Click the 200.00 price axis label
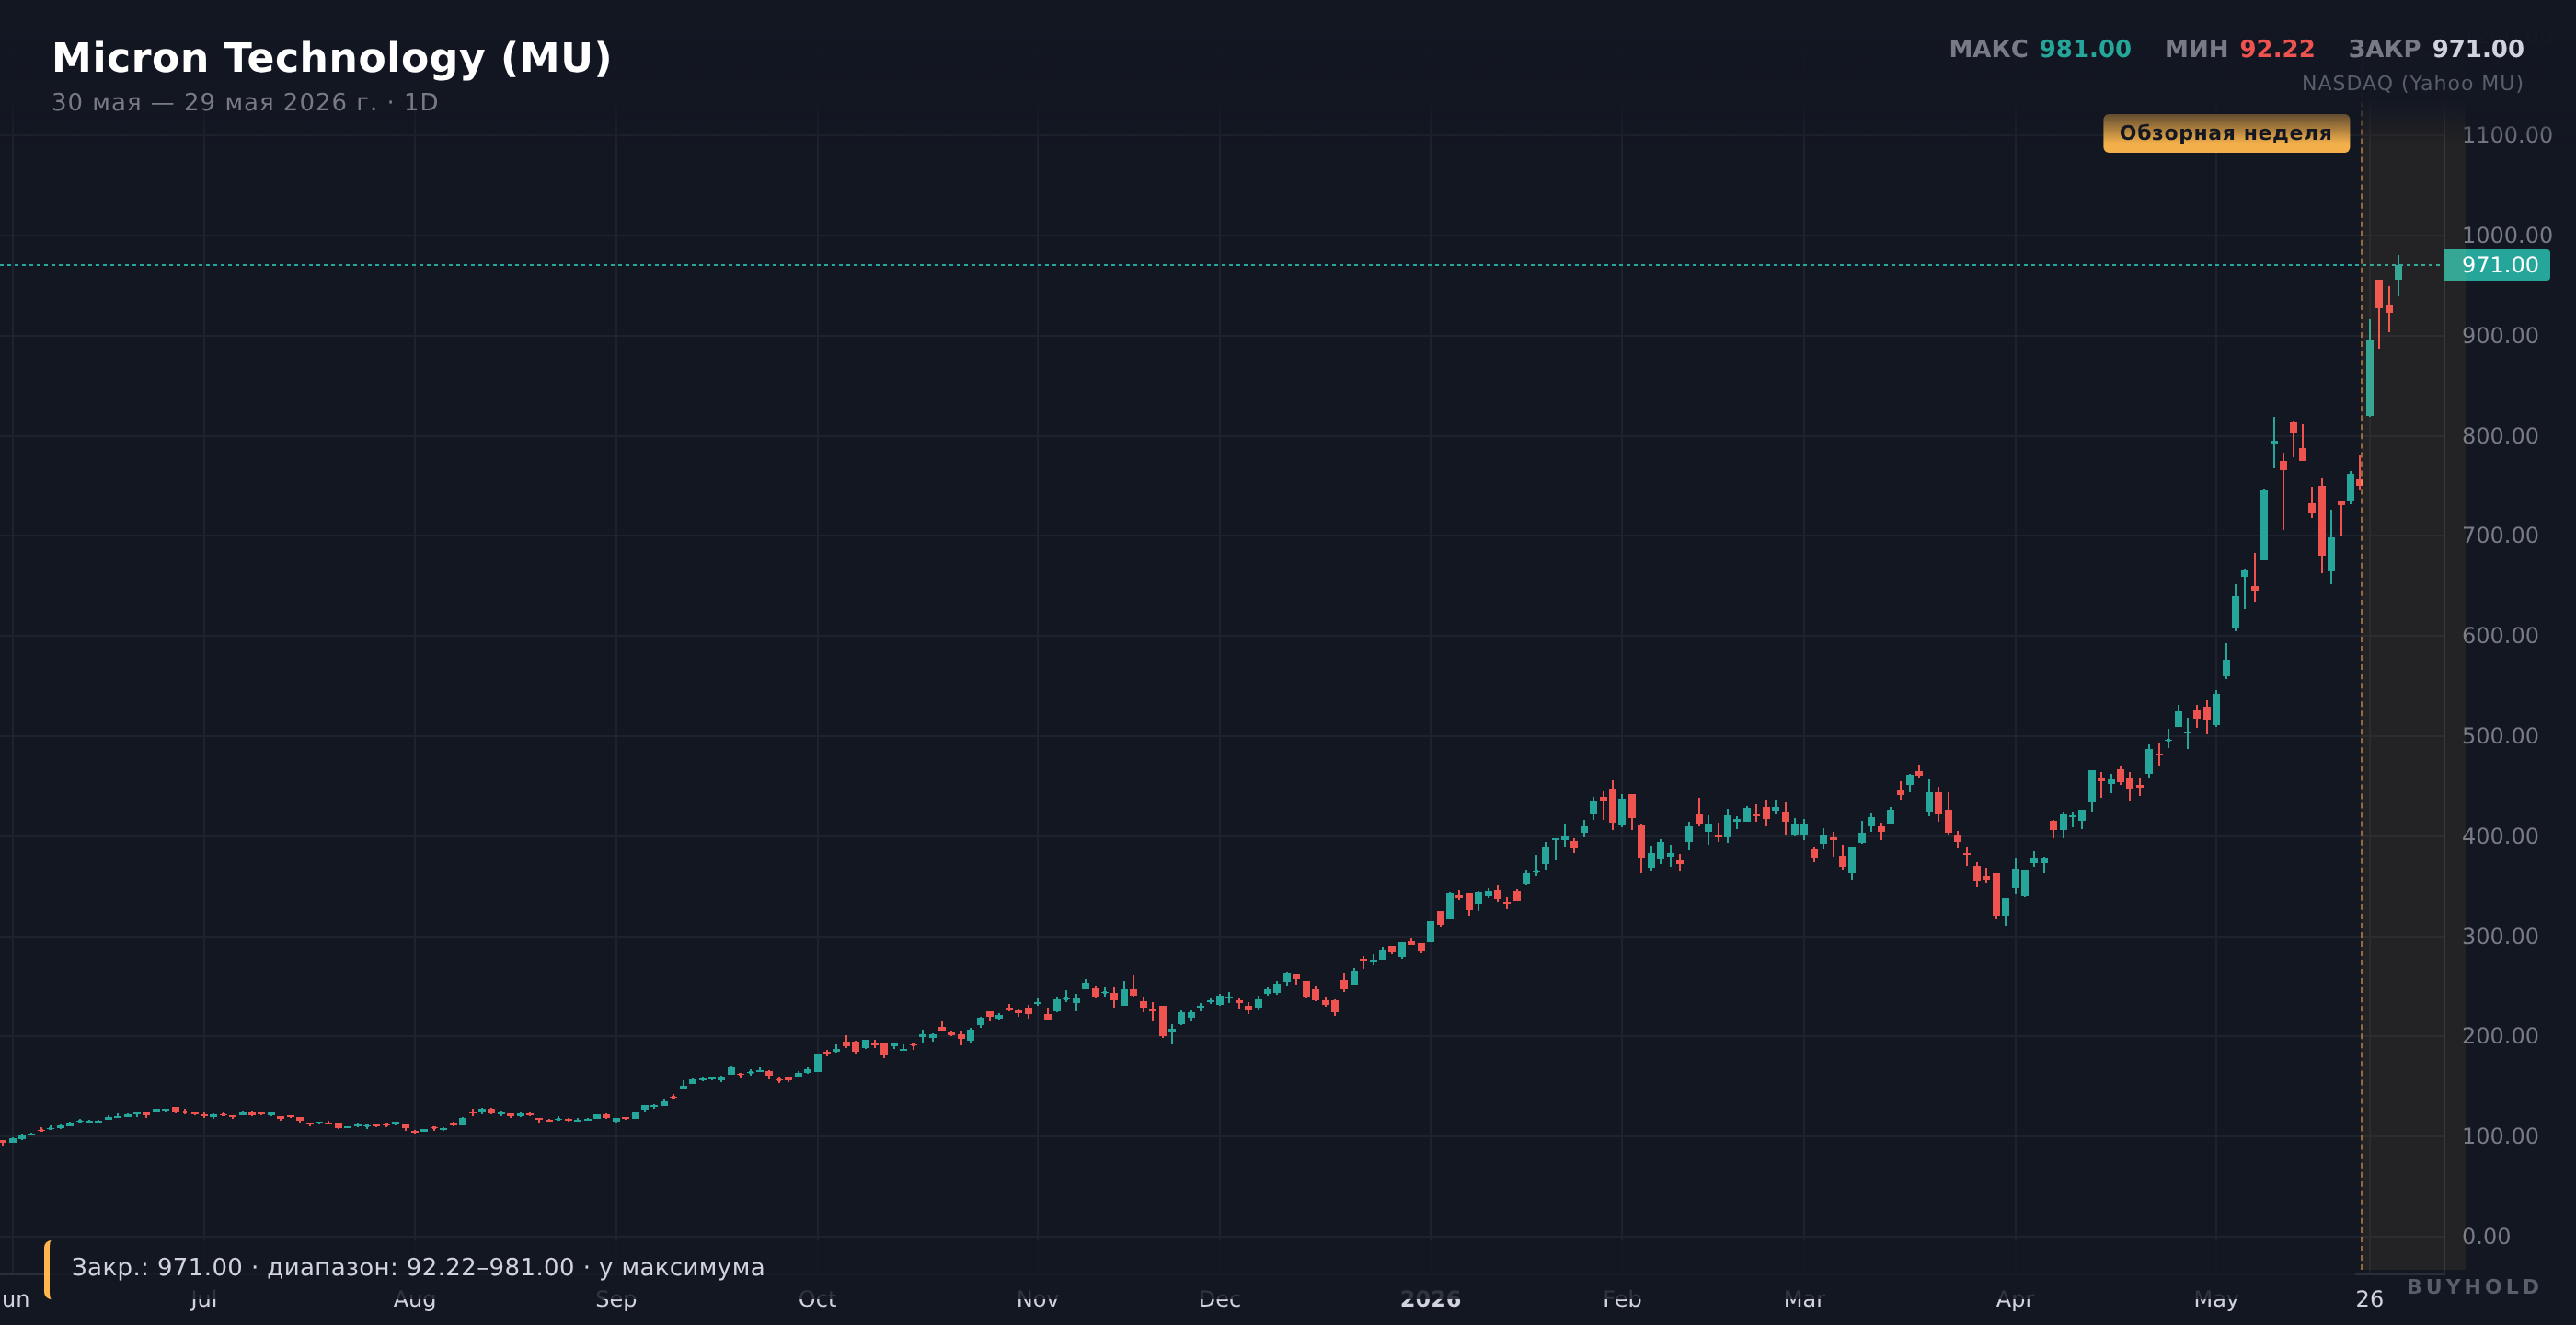 click(2500, 1036)
